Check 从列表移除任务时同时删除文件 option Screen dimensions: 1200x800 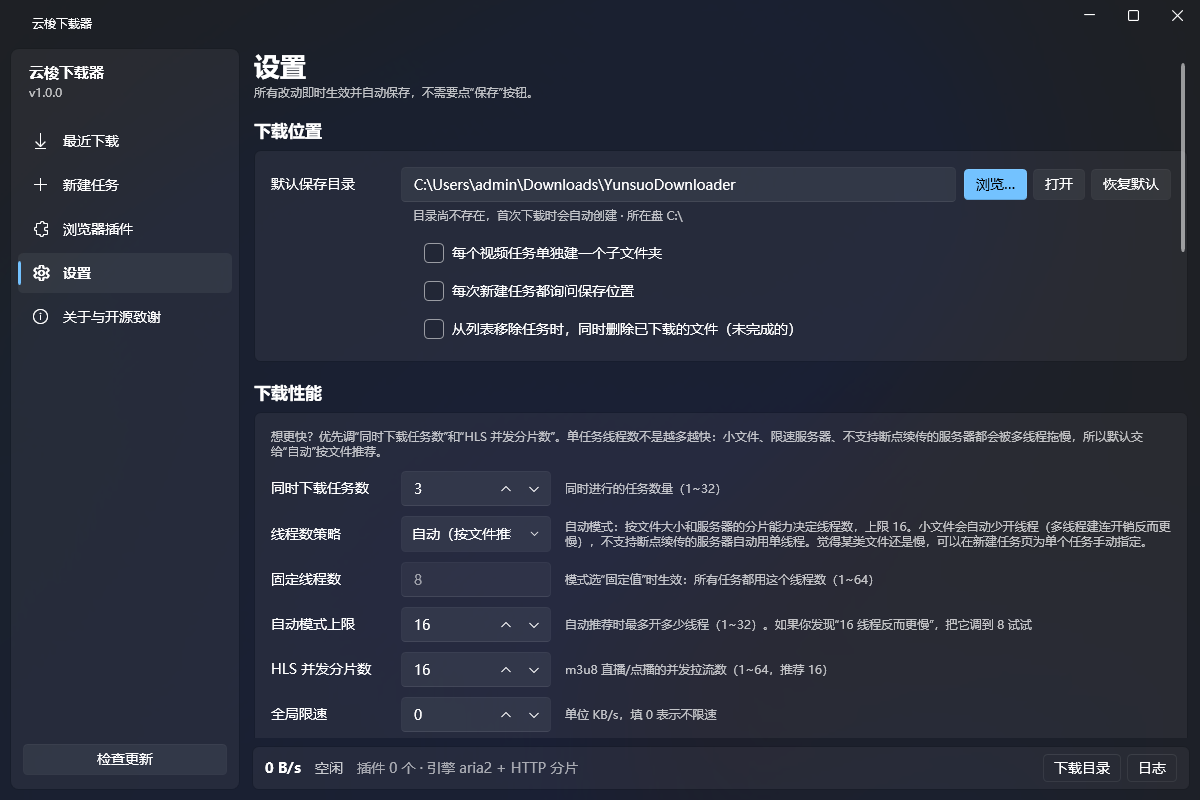coord(434,329)
